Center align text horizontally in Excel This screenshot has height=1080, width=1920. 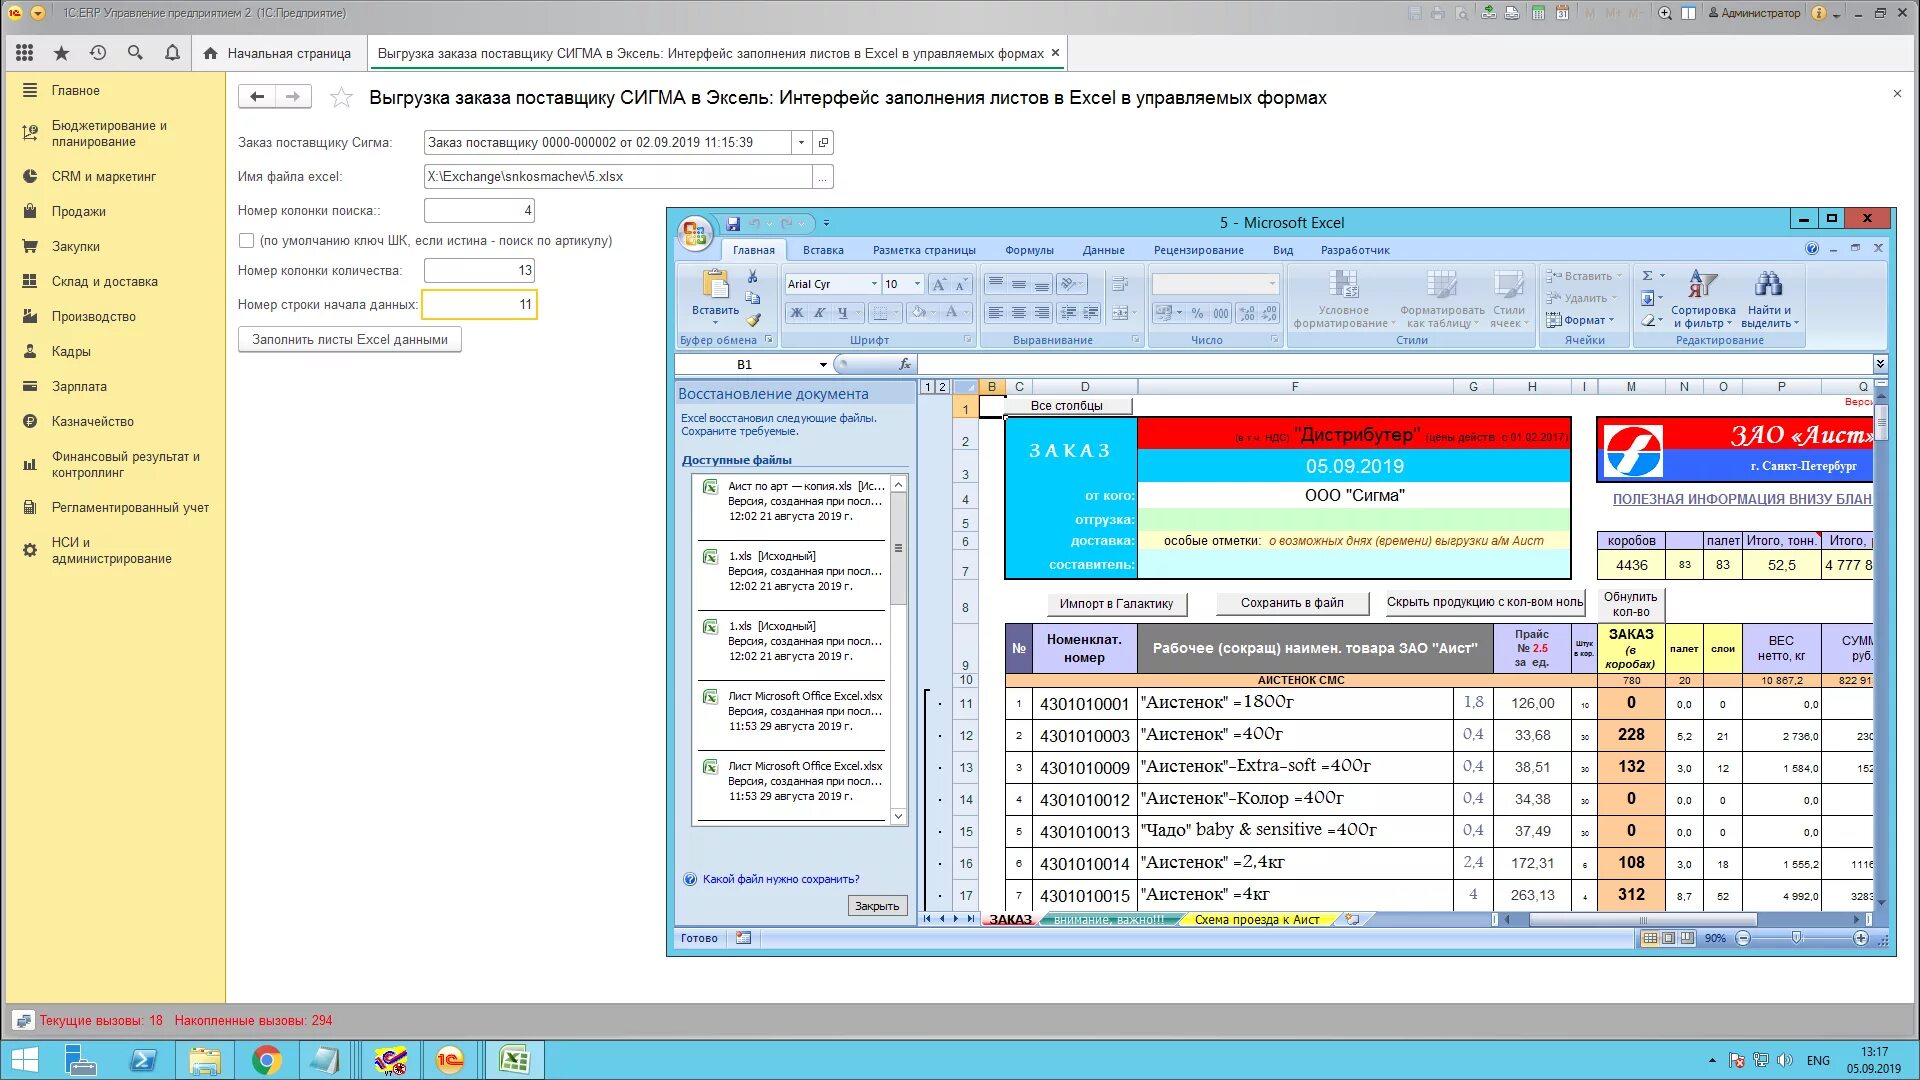tap(1019, 313)
